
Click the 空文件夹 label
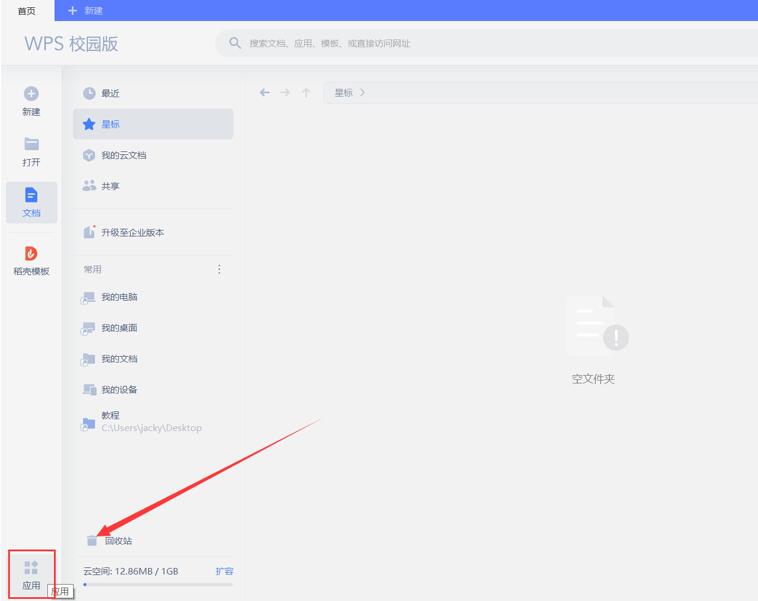pos(593,379)
